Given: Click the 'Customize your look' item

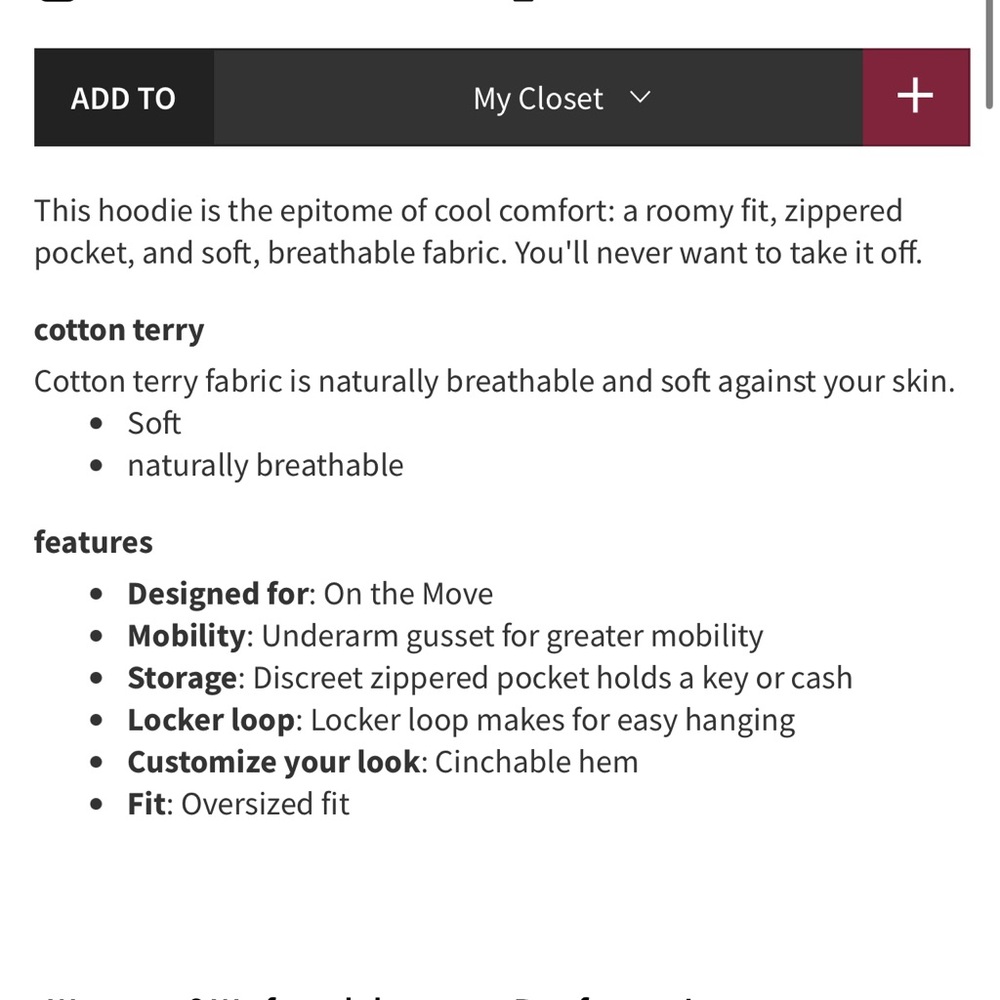Looking at the screenshot, I should click(383, 761).
